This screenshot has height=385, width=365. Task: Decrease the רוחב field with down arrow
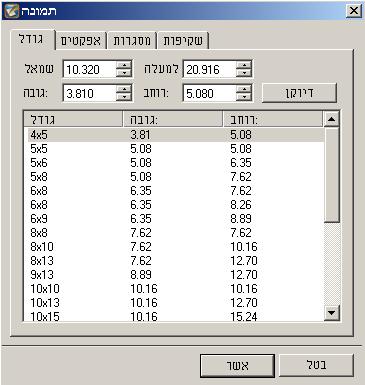244,97
